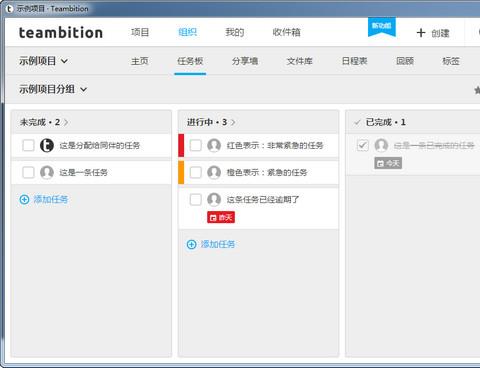
Task: Open task 这是一条任务
Action: [83, 172]
